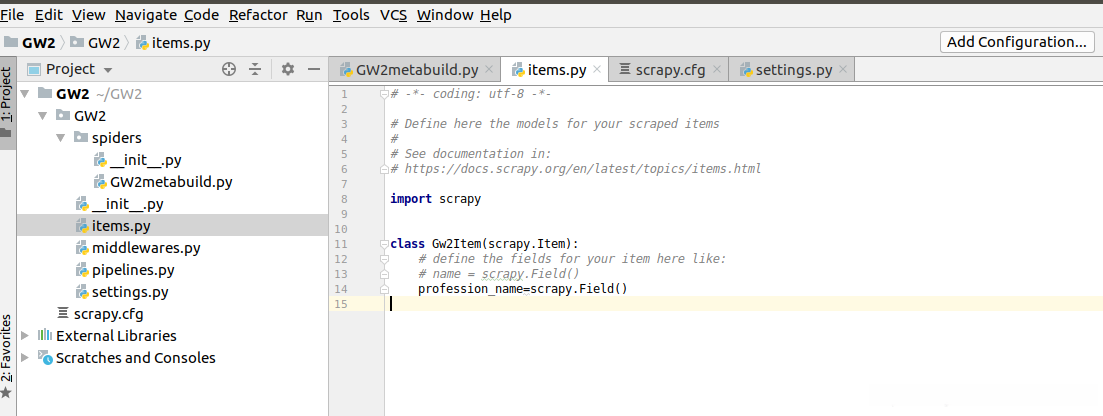The width and height of the screenshot is (1103, 416).
Task: Open the Code menu
Action: click(x=202, y=15)
